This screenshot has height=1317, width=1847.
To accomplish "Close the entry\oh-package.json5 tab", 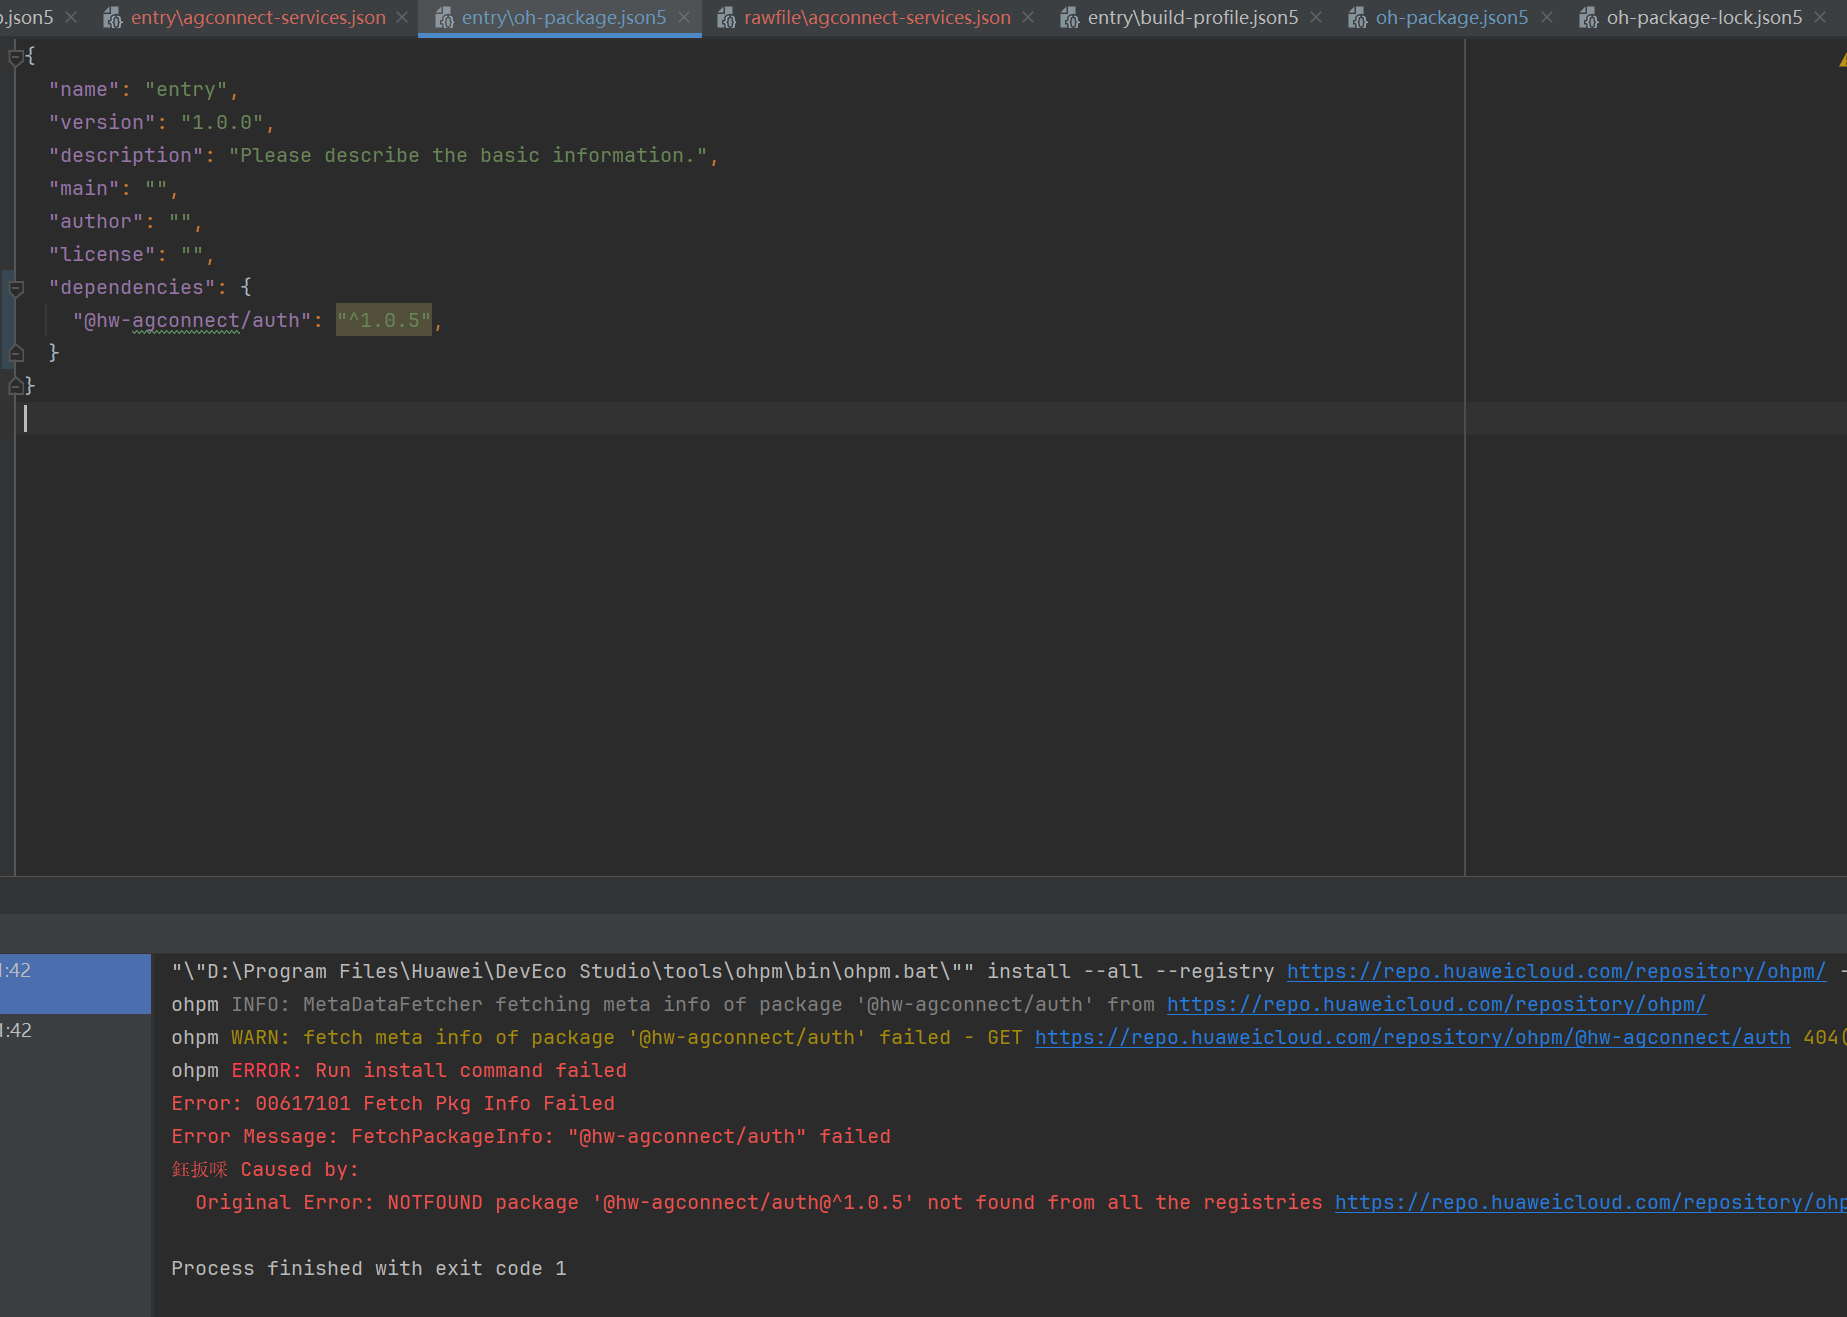I will [684, 18].
